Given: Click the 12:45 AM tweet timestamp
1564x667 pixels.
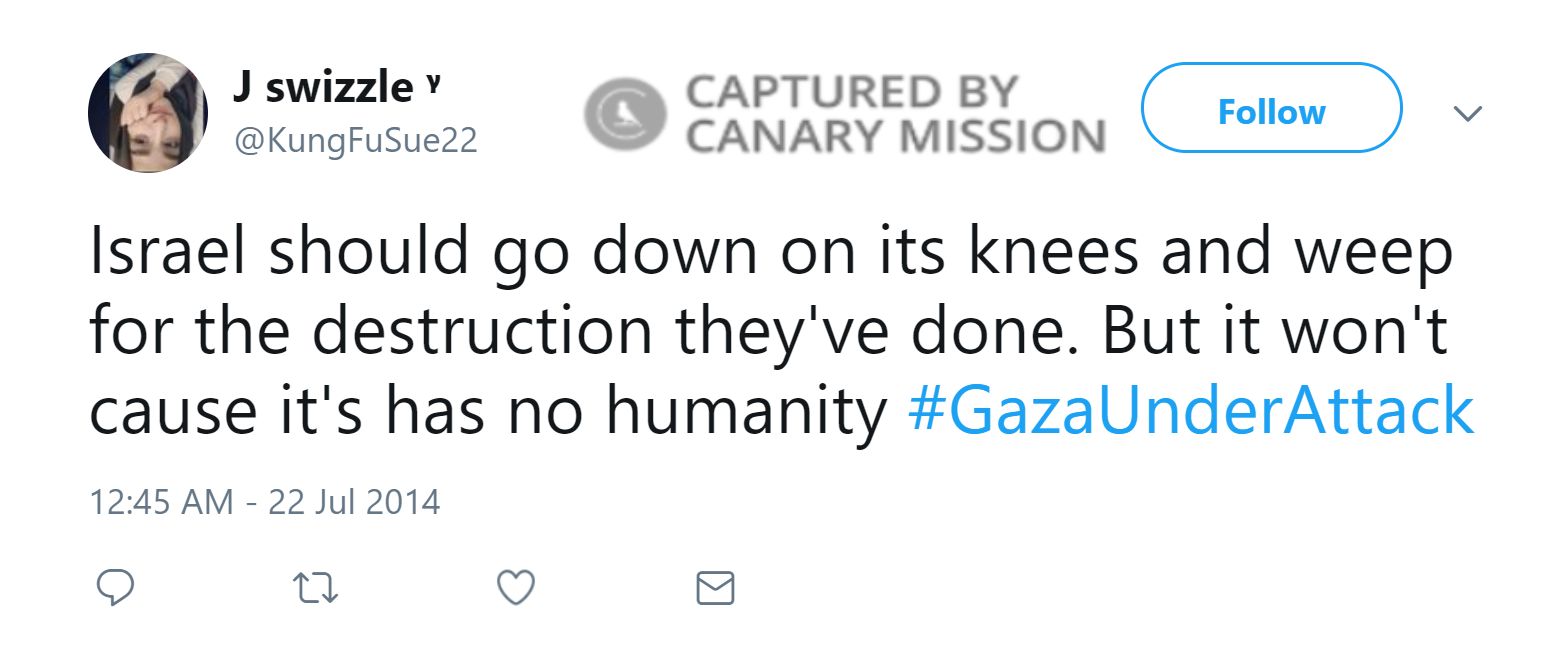Looking at the screenshot, I should pos(162,500).
